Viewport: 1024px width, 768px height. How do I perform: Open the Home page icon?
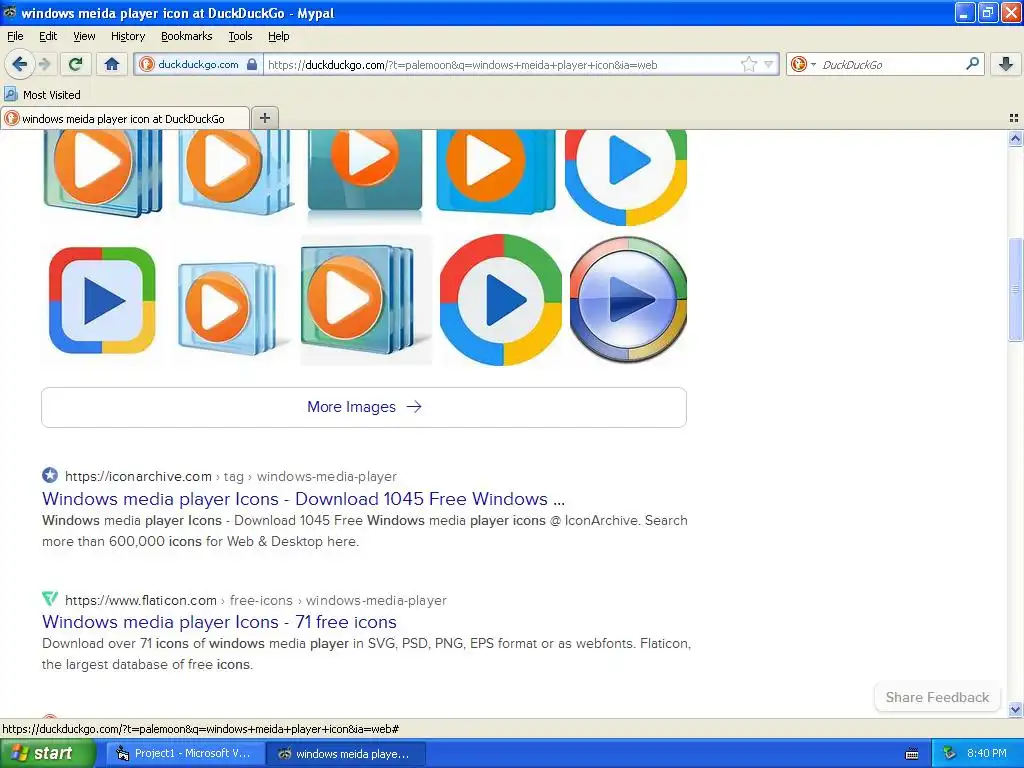112,64
